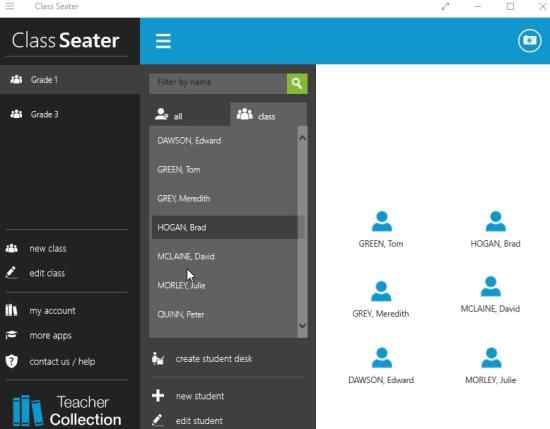Click the Grade 3 group icon
Screen dimensions: 550x429
pyautogui.click(x=16, y=114)
